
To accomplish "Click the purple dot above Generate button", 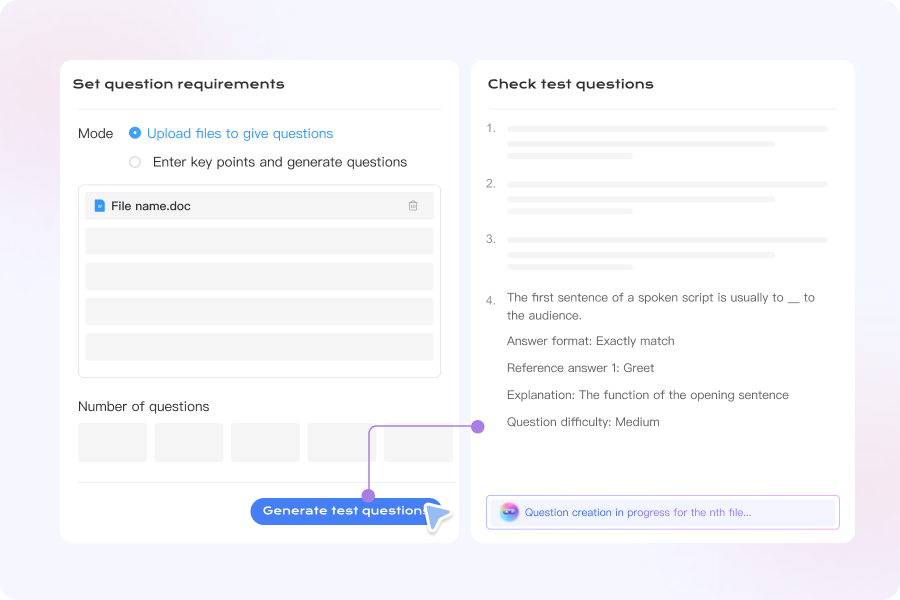I will point(368,495).
